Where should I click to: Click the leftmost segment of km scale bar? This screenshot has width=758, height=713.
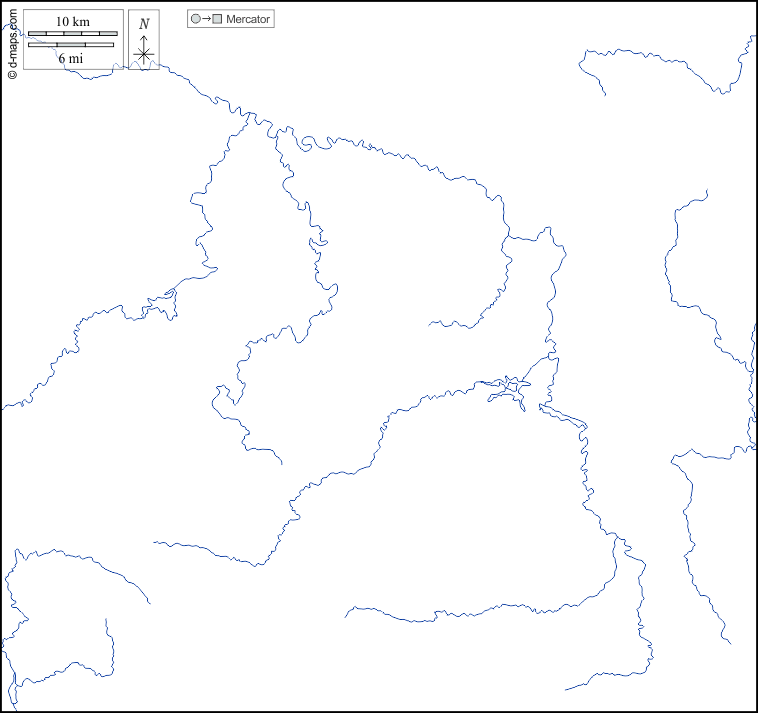(x=39, y=34)
